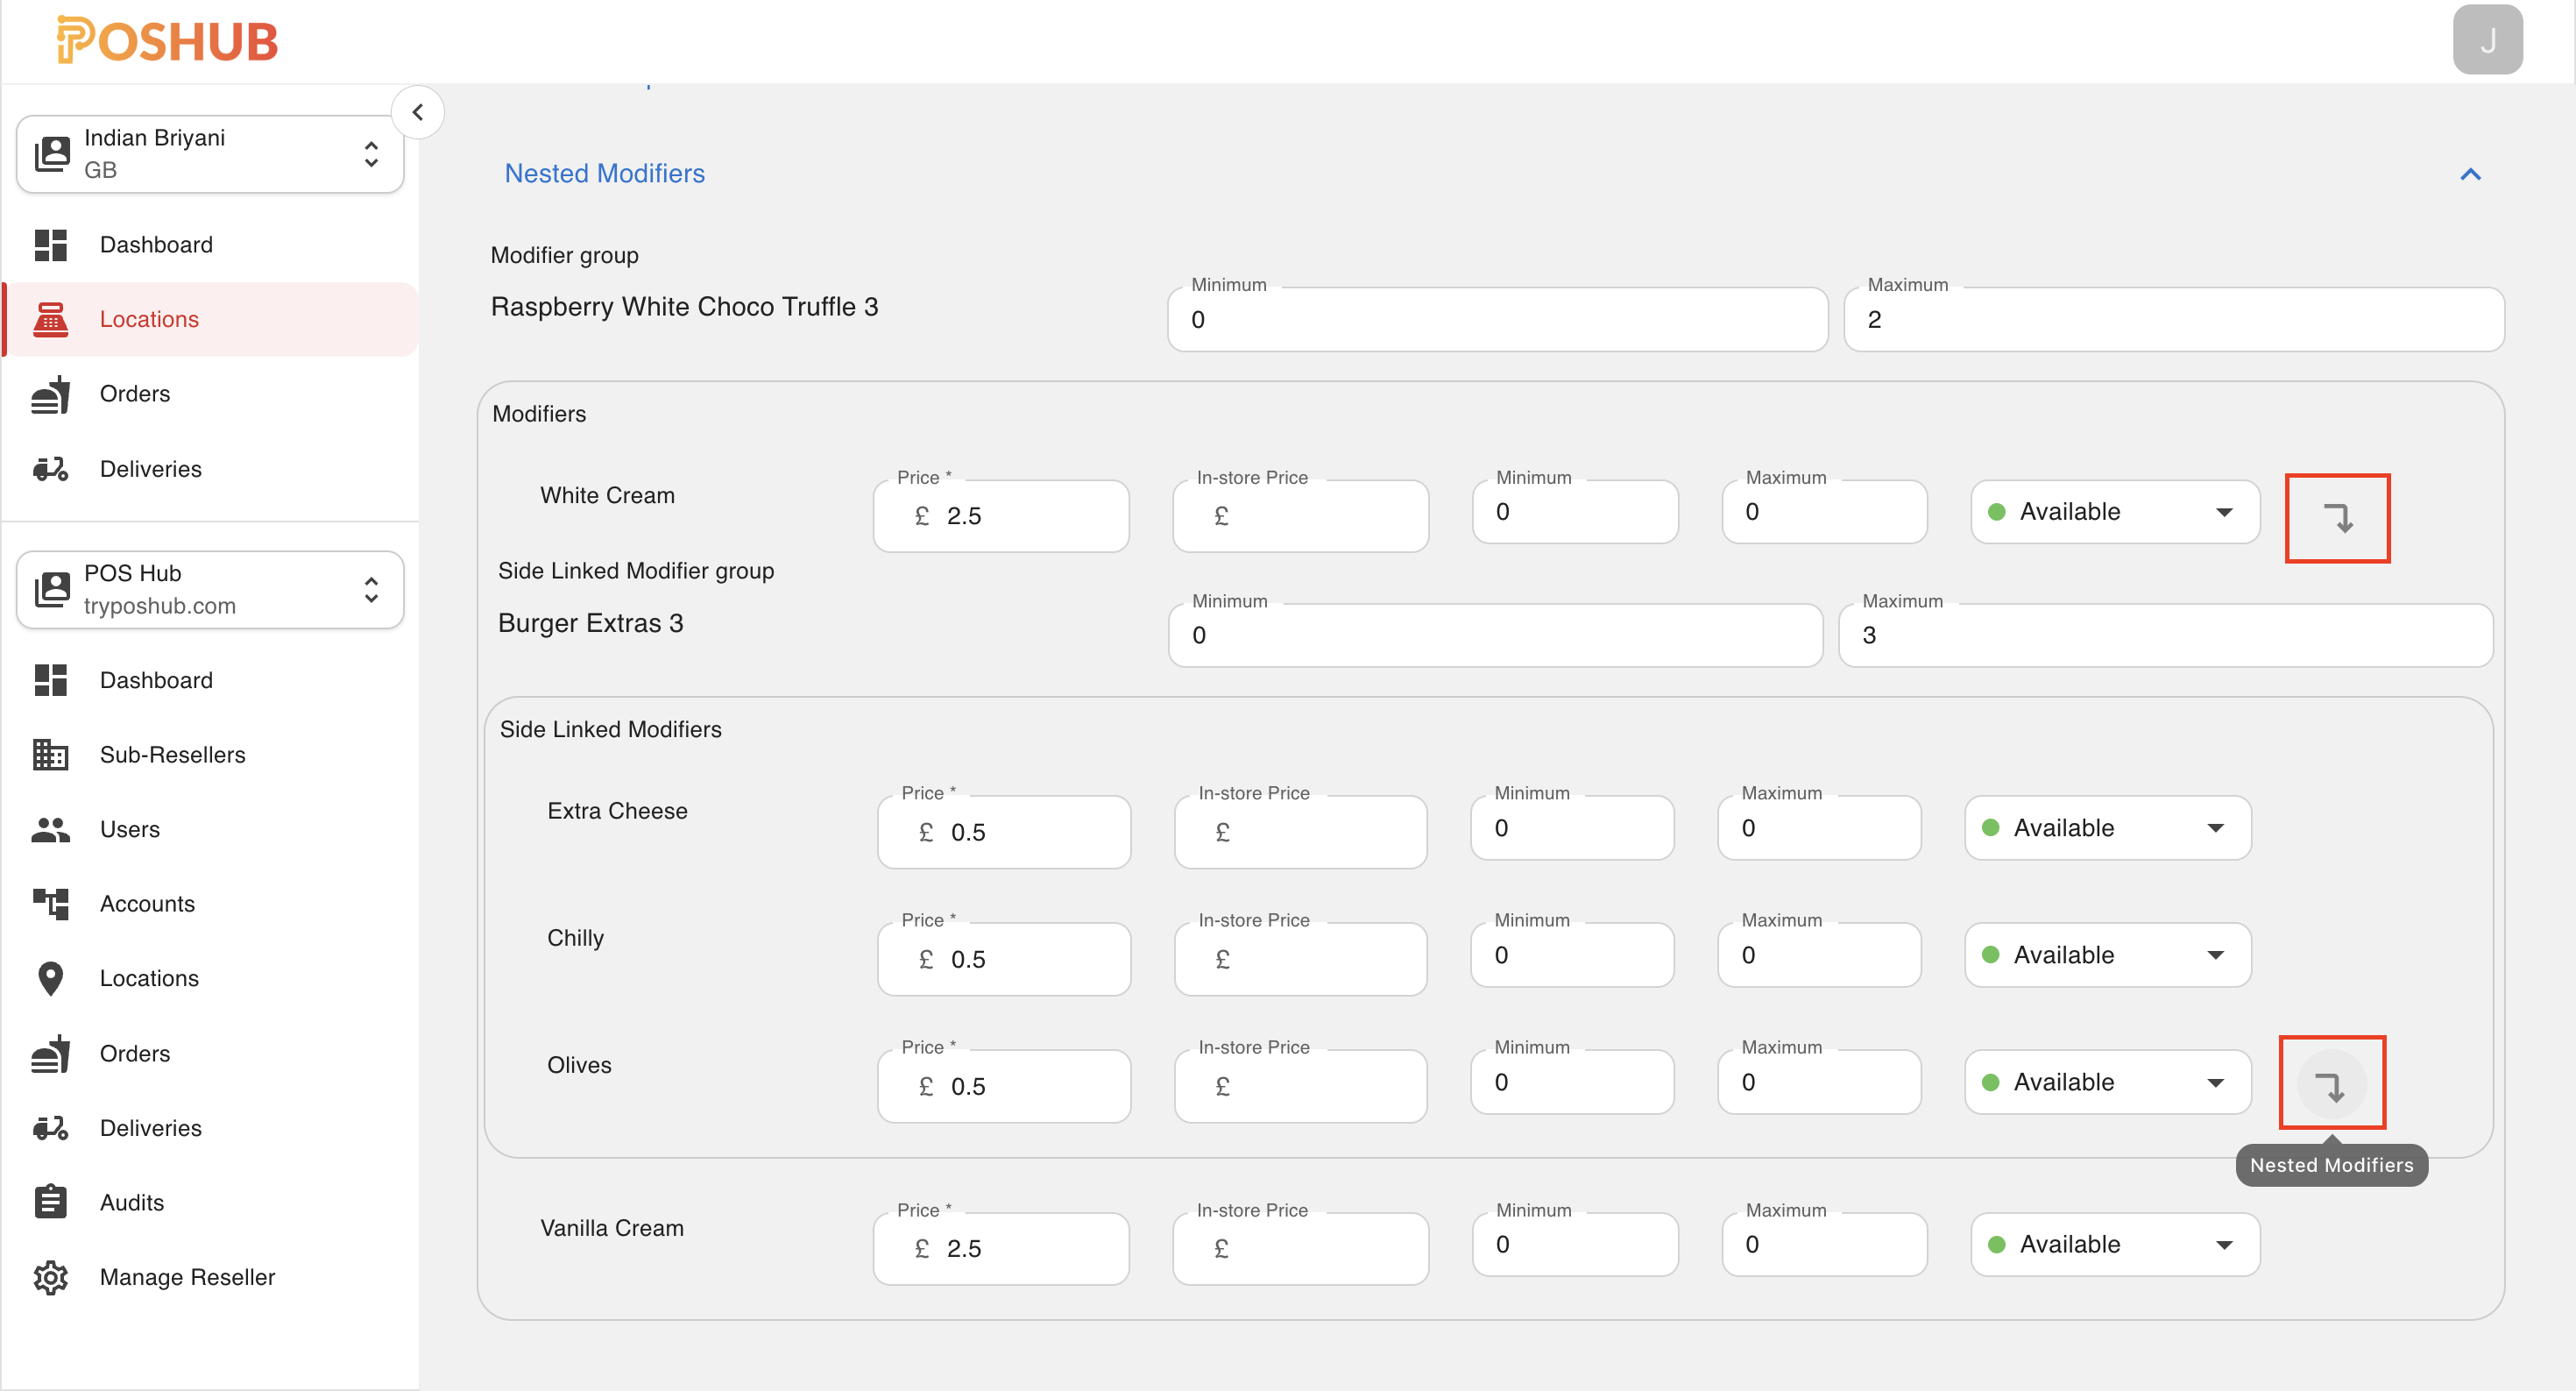Open nested modifiers for White Cream
The image size is (2576, 1391).
pyautogui.click(x=2337, y=517)
